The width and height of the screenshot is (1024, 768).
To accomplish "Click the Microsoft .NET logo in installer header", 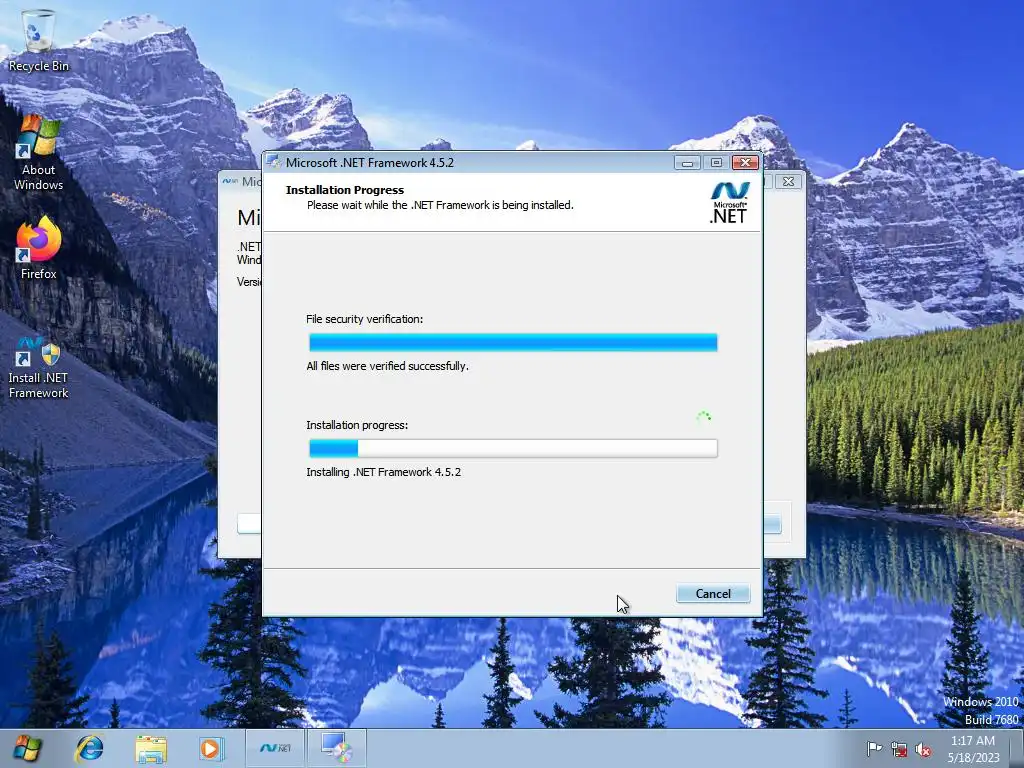I will point(729,202).
